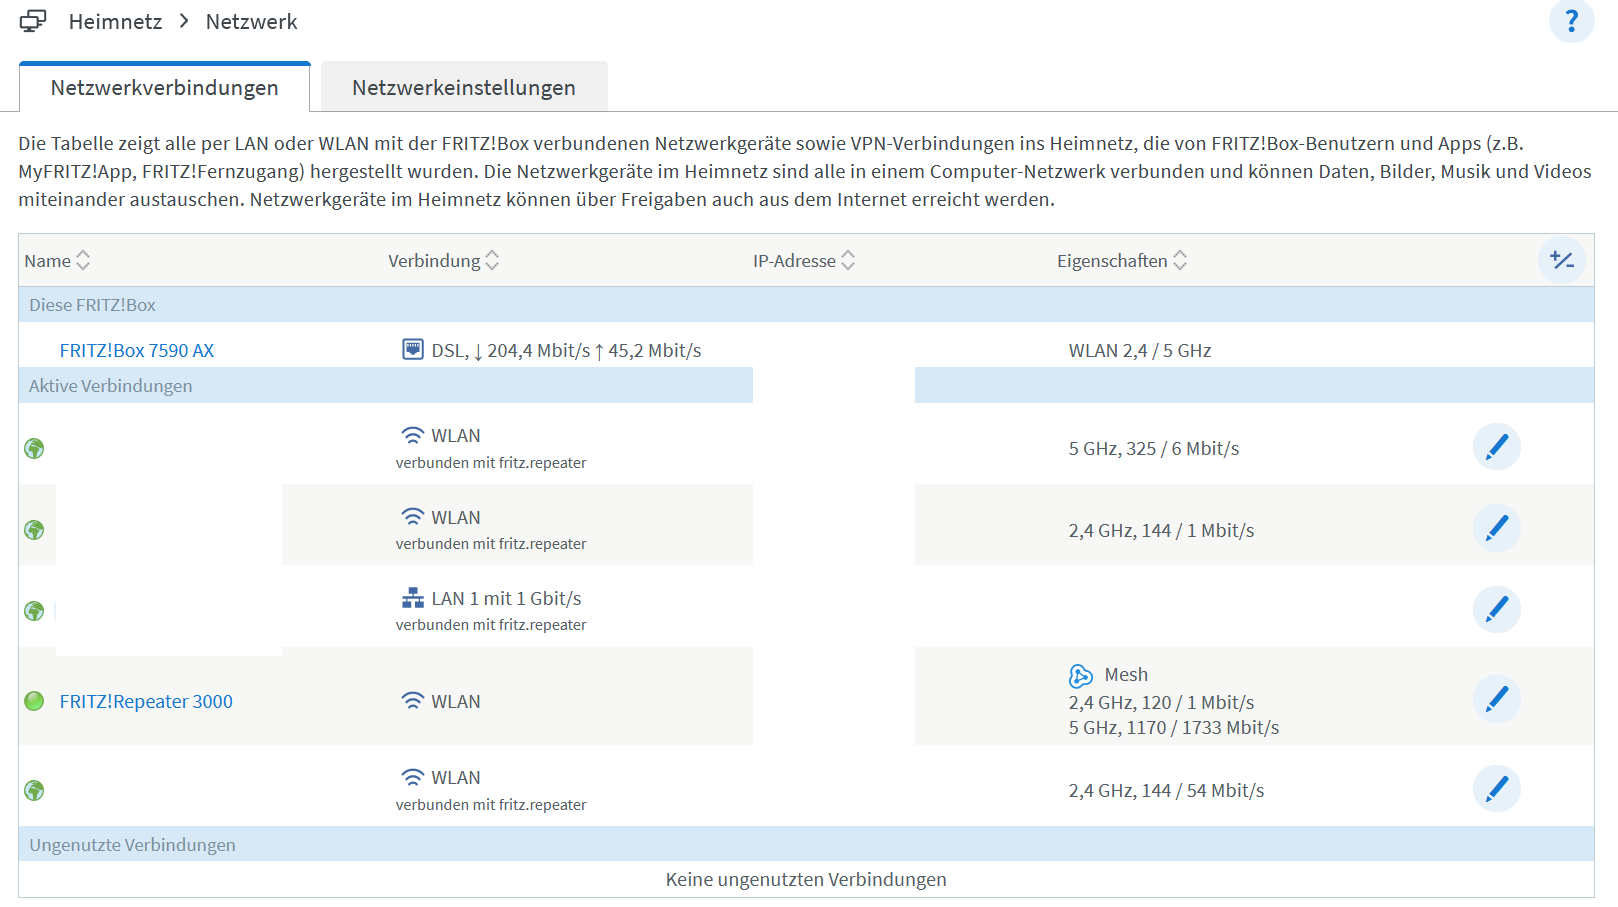This screenshot has height=907, width=1618.
Task: Select the 'WLAN 2,4 / 5 GHz' text
Action: (1140, 350)
